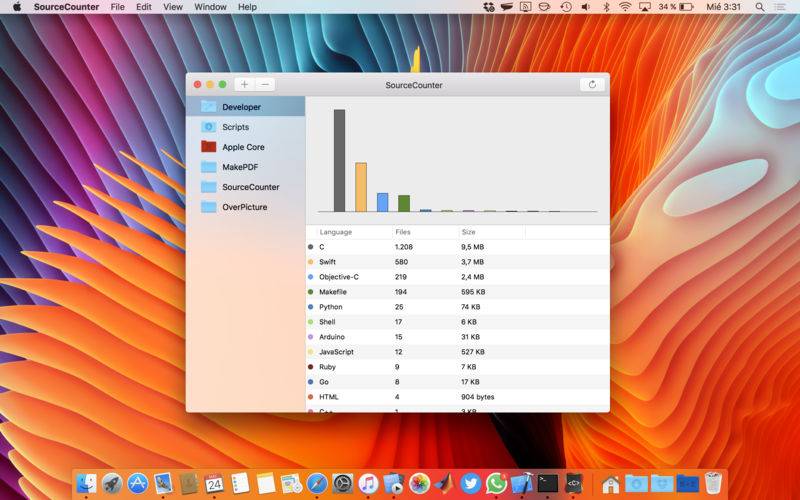This screenshot has width=800, height=500.
Task: Select the Arduino language row
Action: point(458,337)
